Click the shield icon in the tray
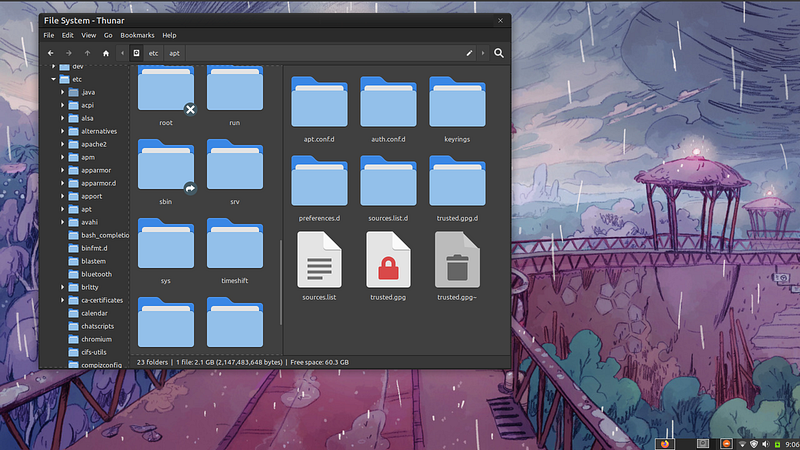The height and width of the screenshot is (450, 800). coord(754,444)
